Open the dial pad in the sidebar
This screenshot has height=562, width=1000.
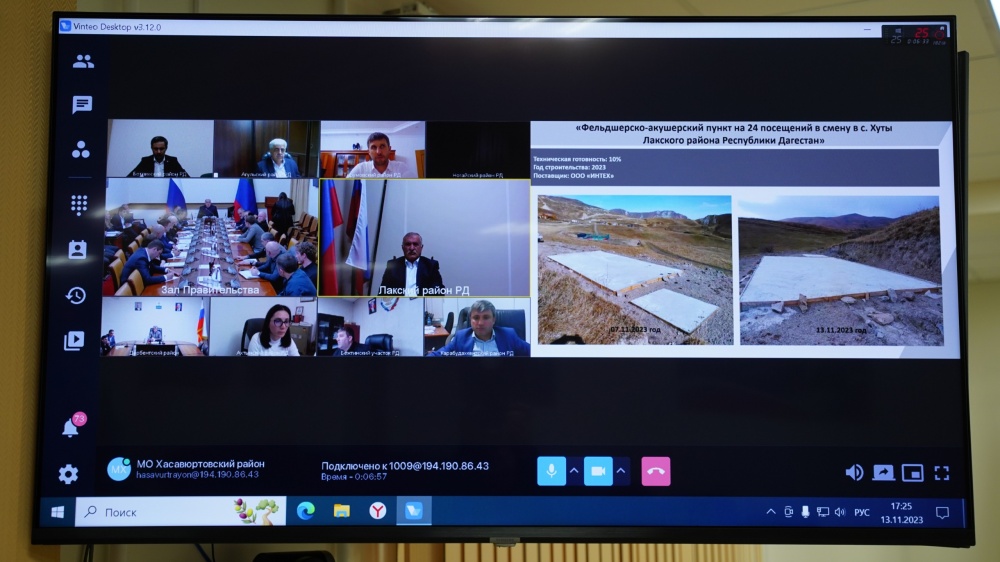coord(79,204)
